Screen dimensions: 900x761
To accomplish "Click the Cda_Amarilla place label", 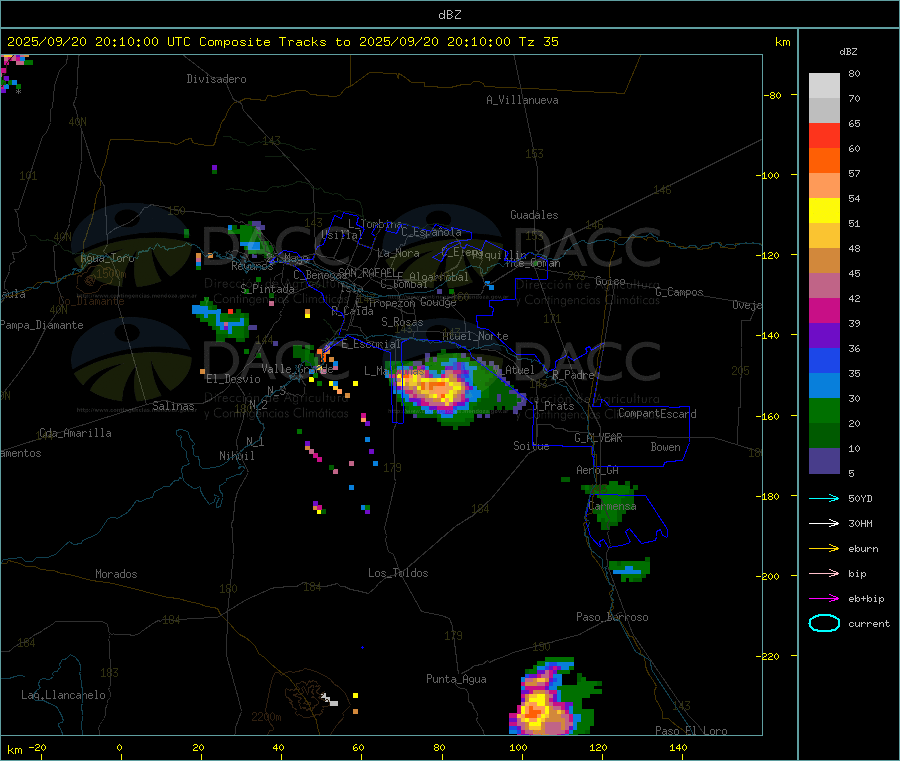I will pyautogui.click(x=75, y=433).
